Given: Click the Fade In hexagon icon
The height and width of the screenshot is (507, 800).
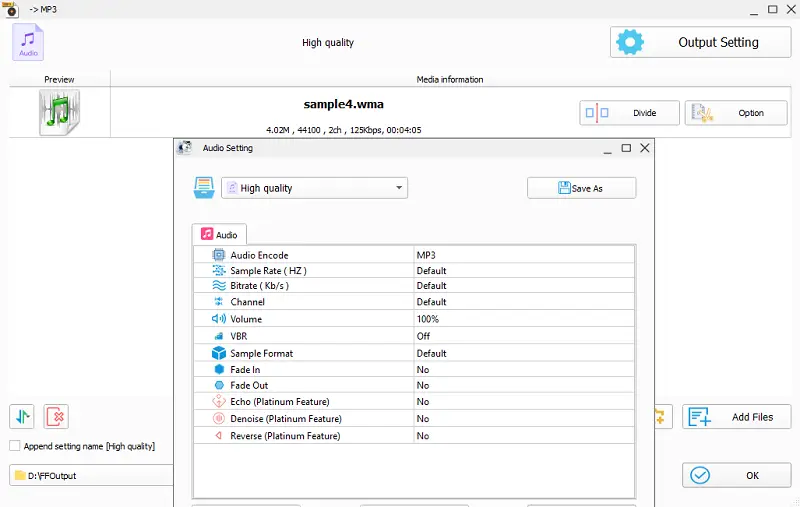Looking at the screenshot, I should click(219, 369).
